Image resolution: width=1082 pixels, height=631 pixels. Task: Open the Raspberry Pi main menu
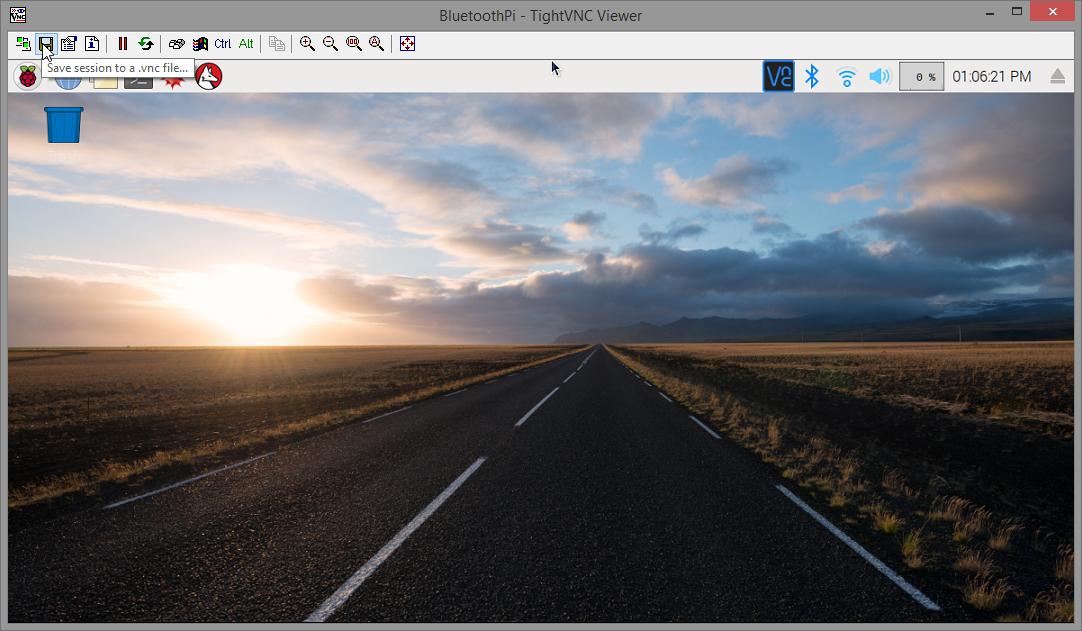(28, 76)
